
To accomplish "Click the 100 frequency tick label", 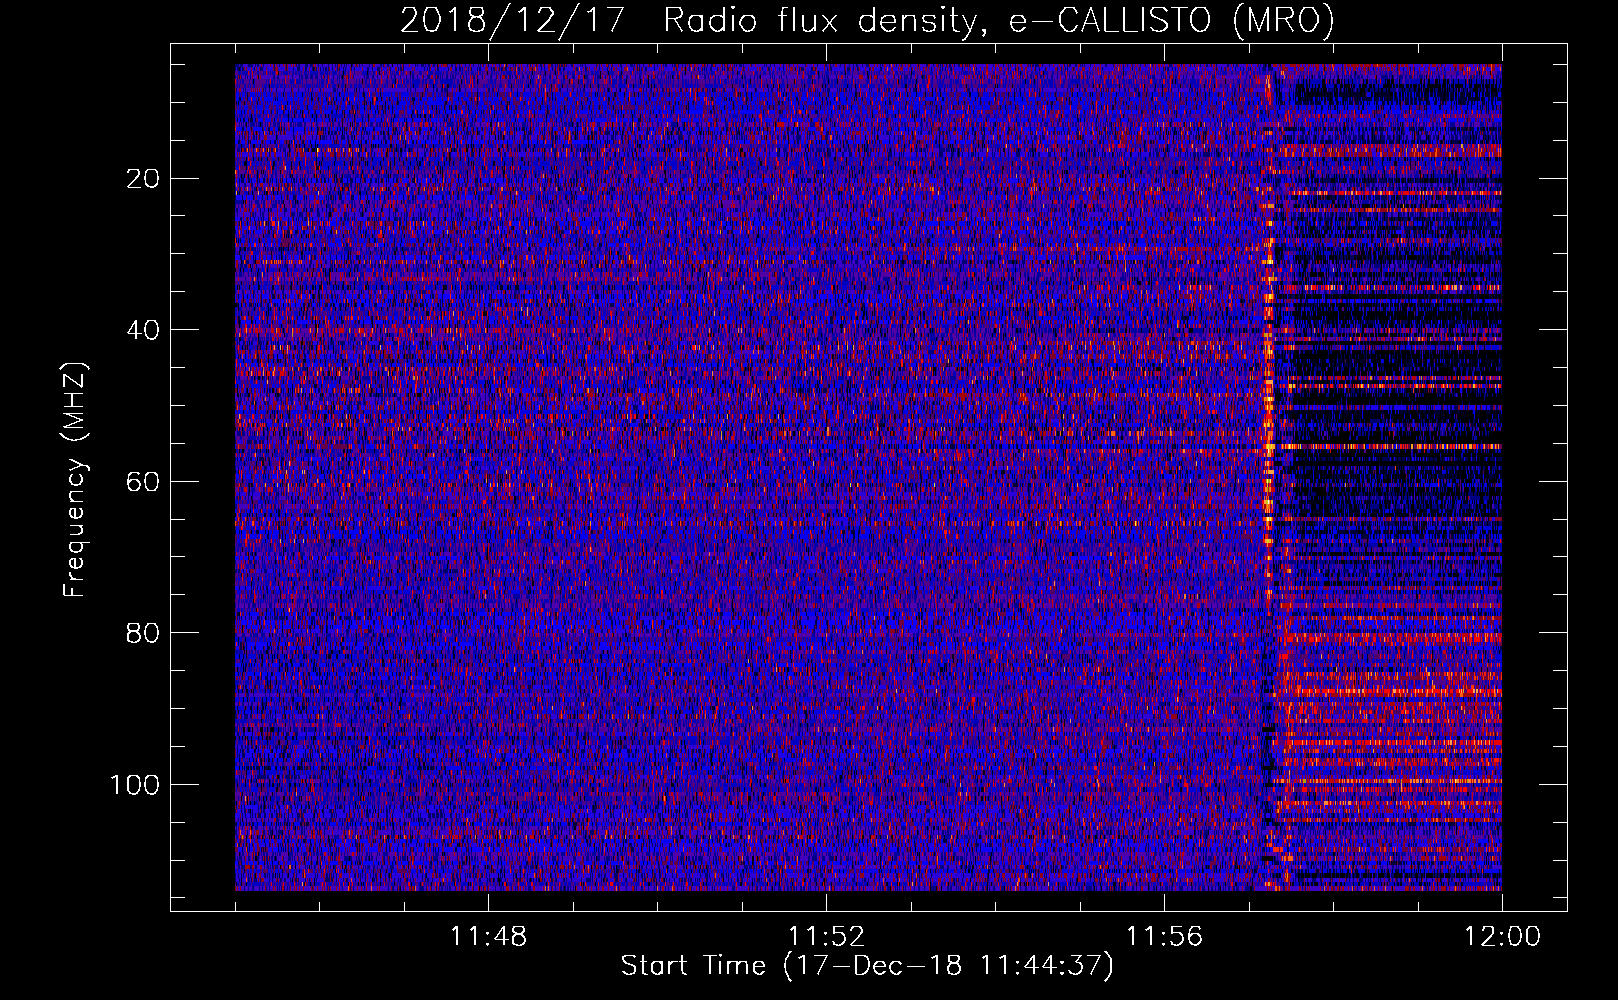I will point(135,785).
